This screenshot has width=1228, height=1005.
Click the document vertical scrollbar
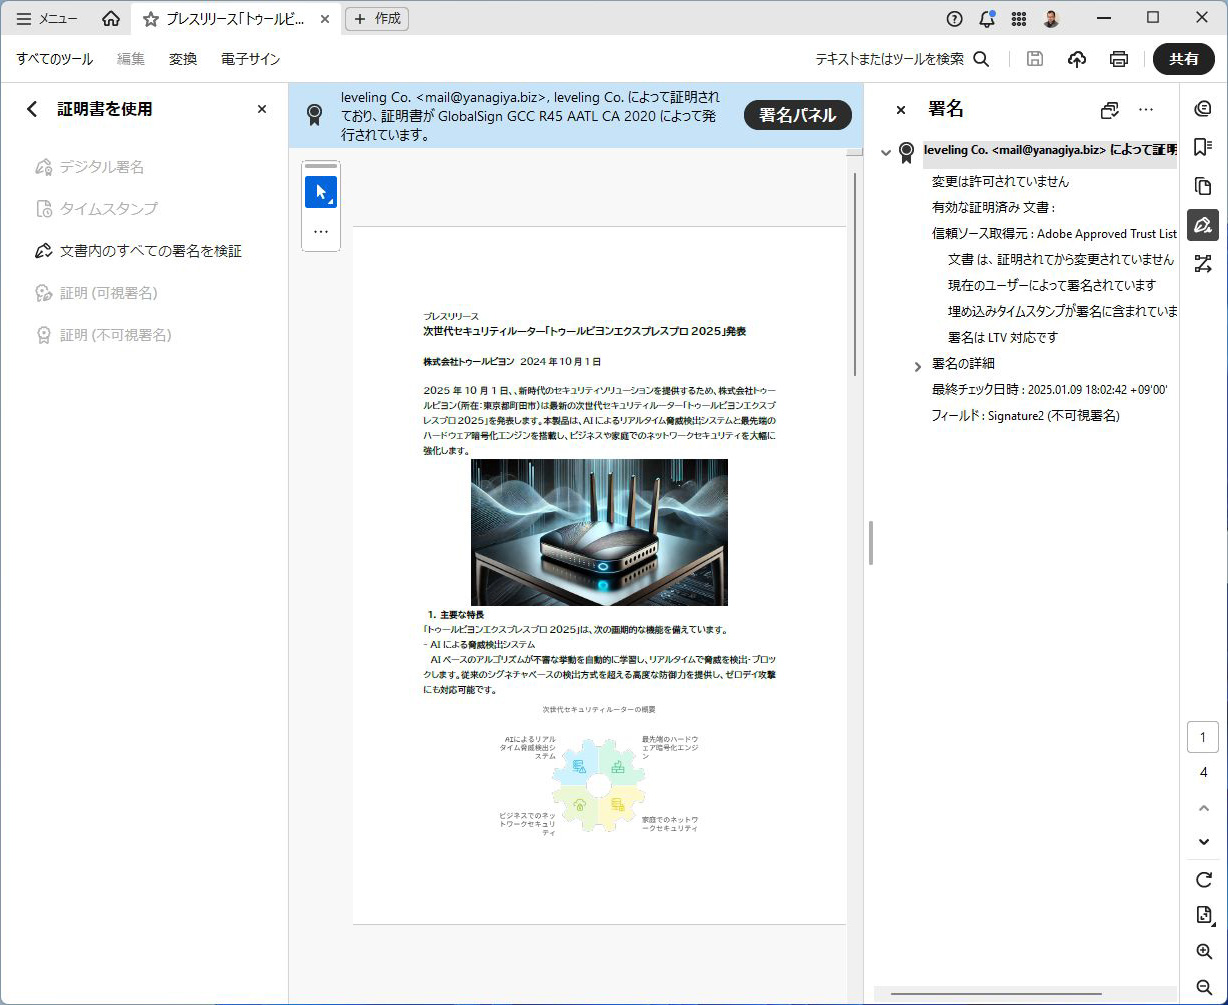pyautogui.click(x=854, y=273)
